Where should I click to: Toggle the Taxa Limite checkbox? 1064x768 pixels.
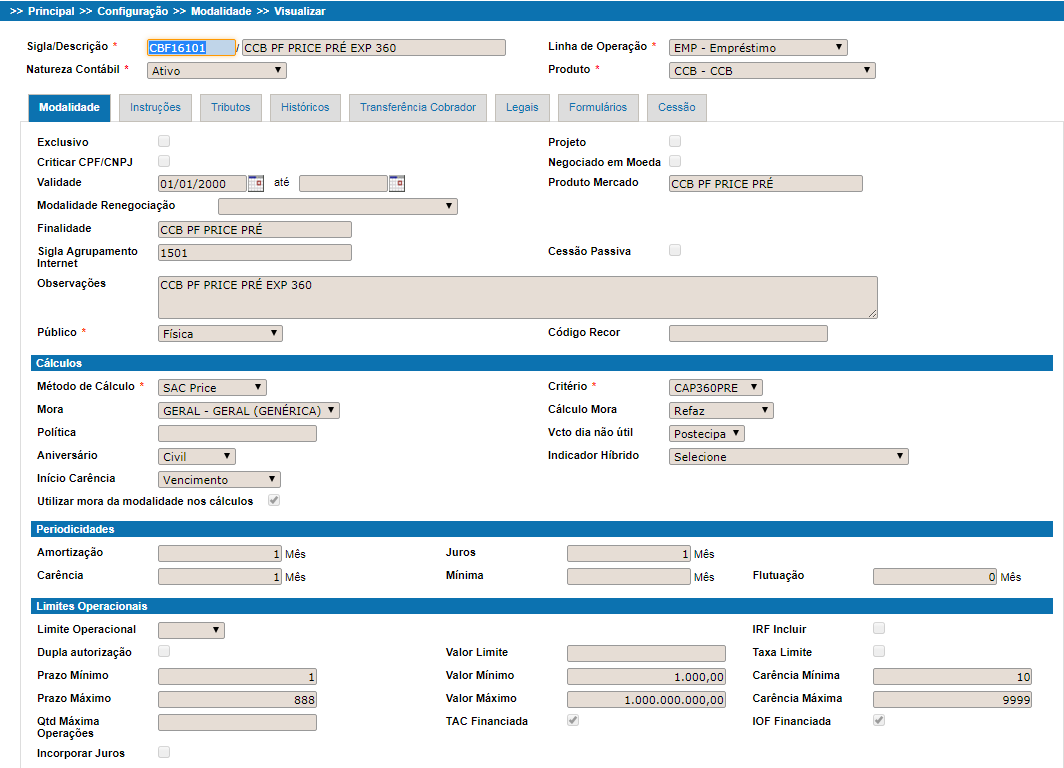point(879,651)
